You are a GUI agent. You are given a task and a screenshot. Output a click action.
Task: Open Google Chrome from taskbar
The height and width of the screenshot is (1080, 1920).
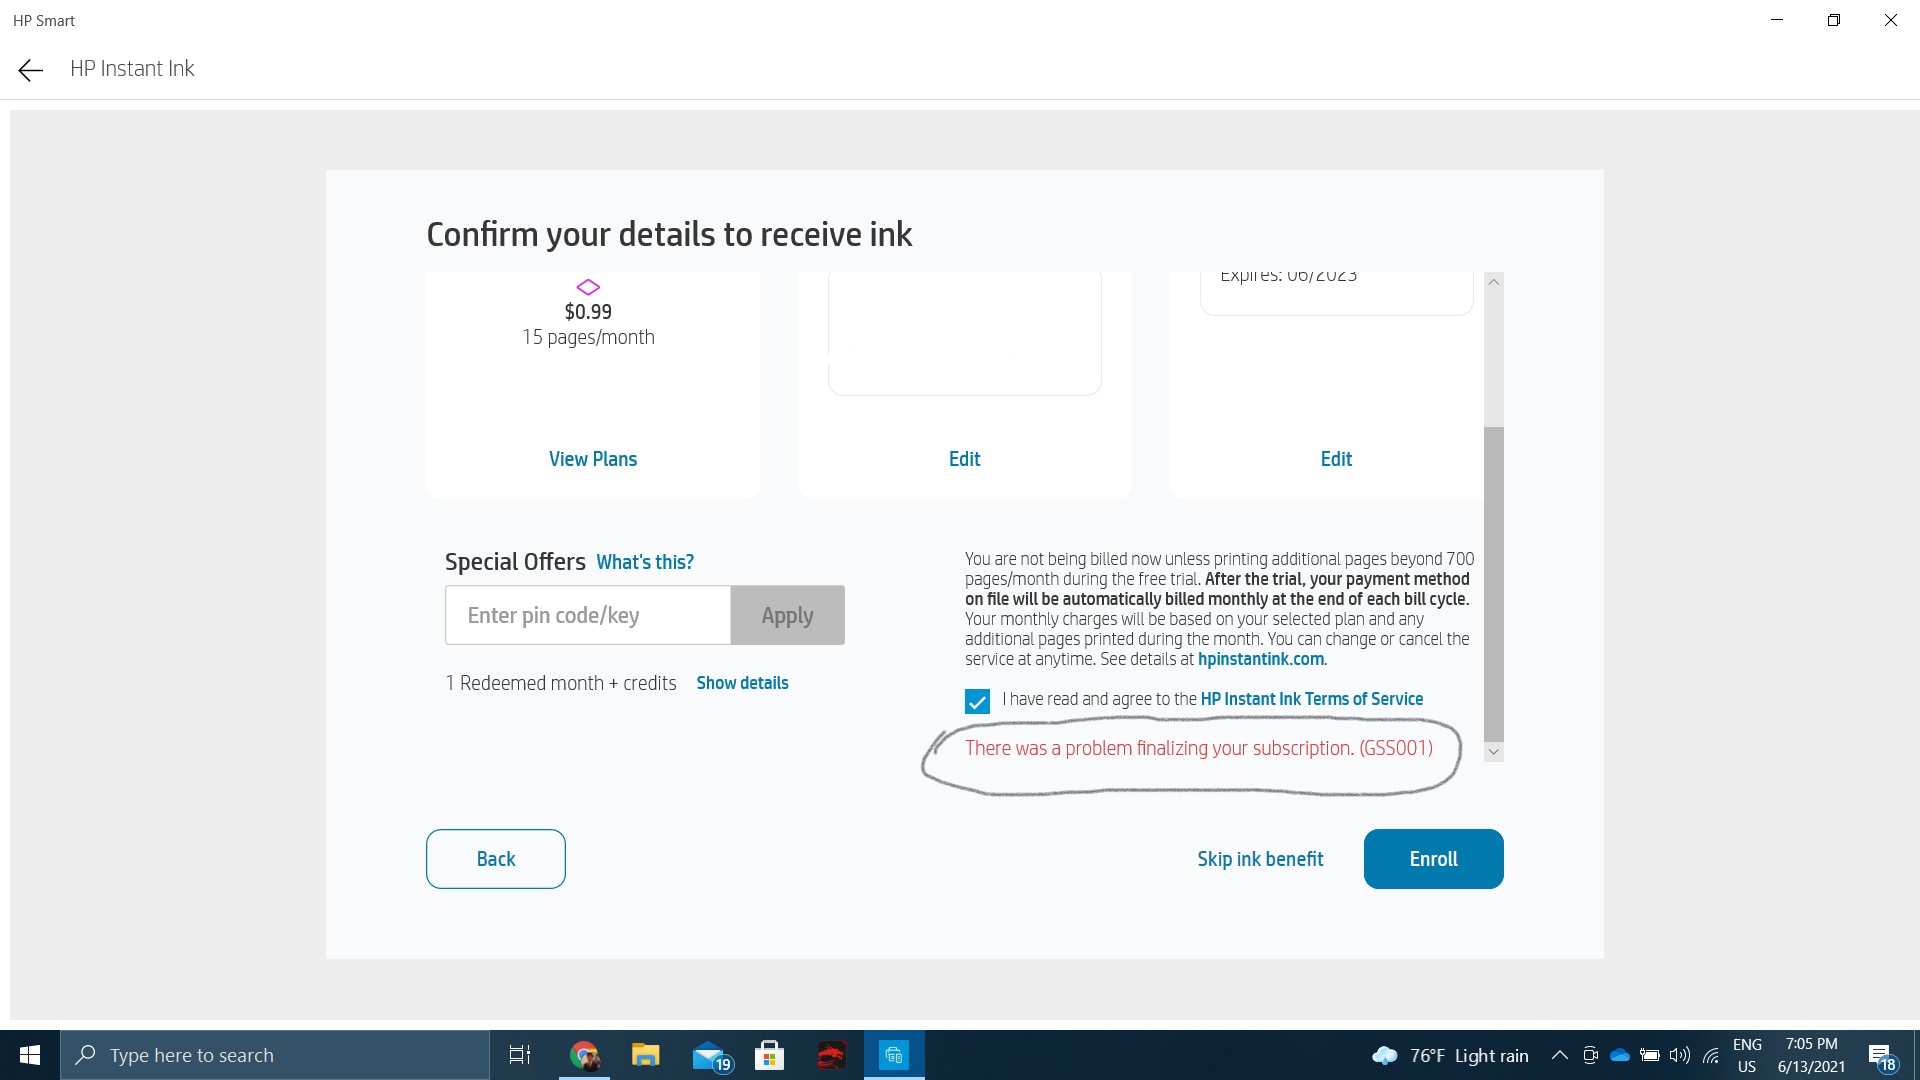584,1055
